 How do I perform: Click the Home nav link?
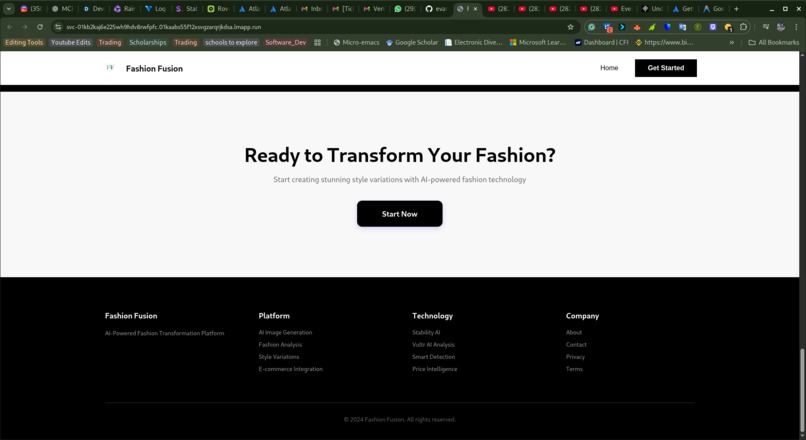(x=609, y=68)
